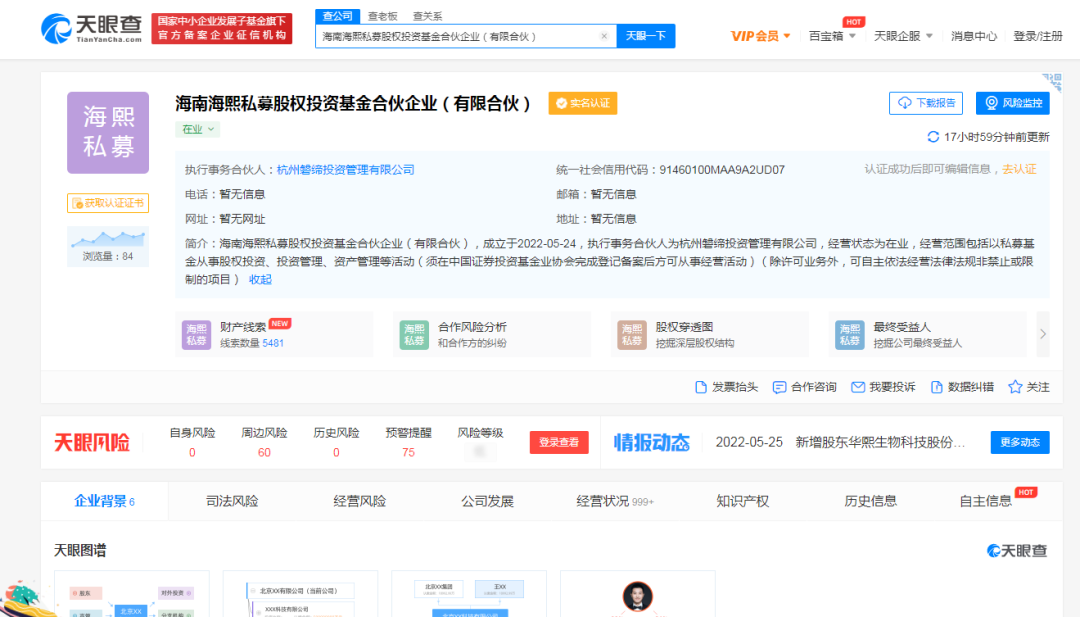This screenshot has width=1080, height=617.
Task: Click the 去认证 link
Action: pyautogui.click(x=1019, y=169)
